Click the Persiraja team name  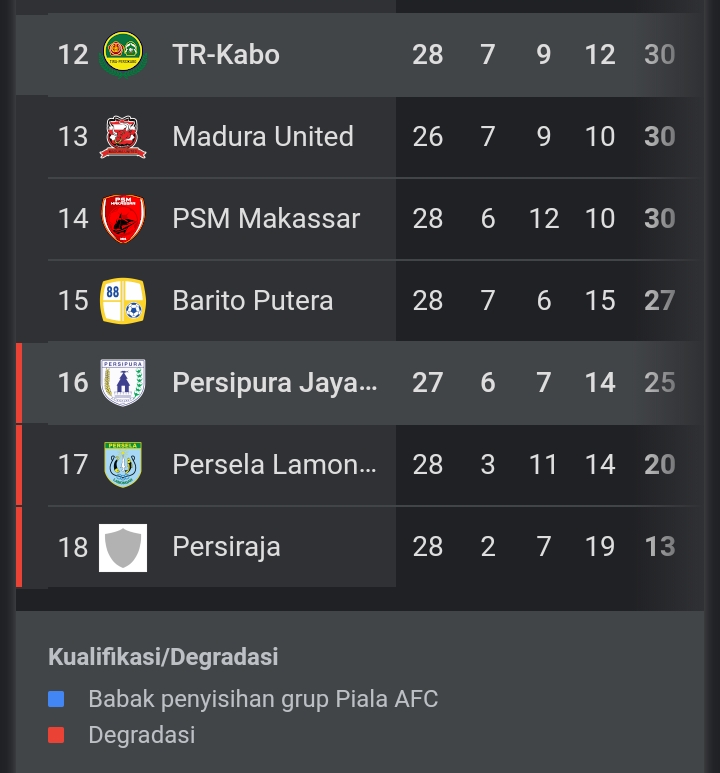pyautogui.click(x=226, y=547)
